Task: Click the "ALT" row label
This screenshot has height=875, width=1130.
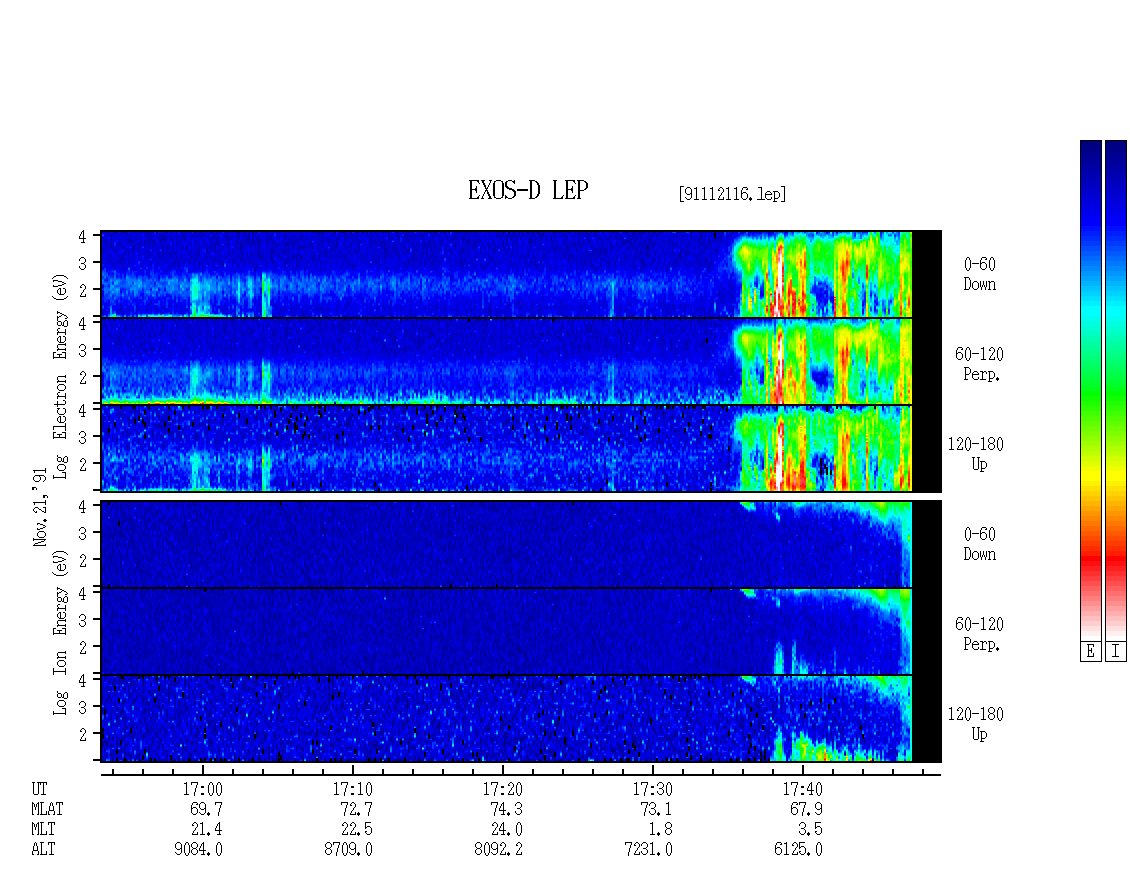Action: (43, 850)
